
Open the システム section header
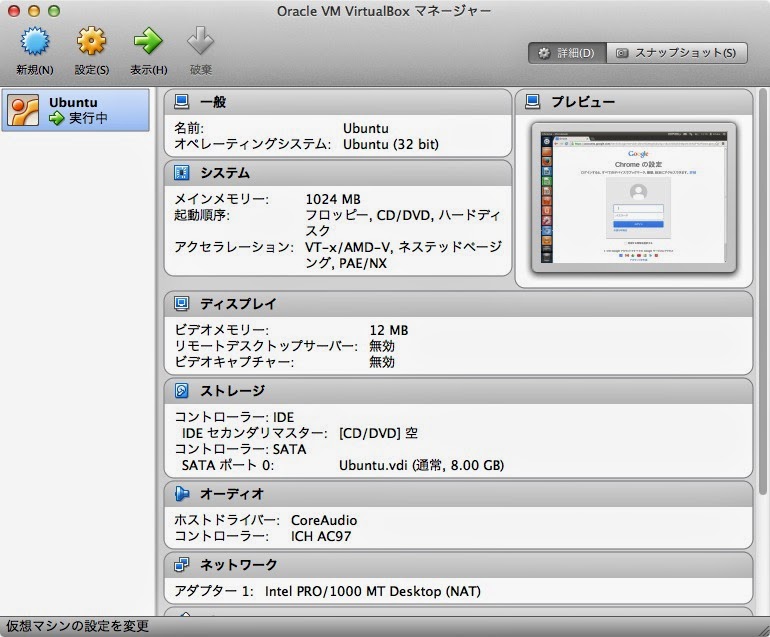(x=338, y=173)
